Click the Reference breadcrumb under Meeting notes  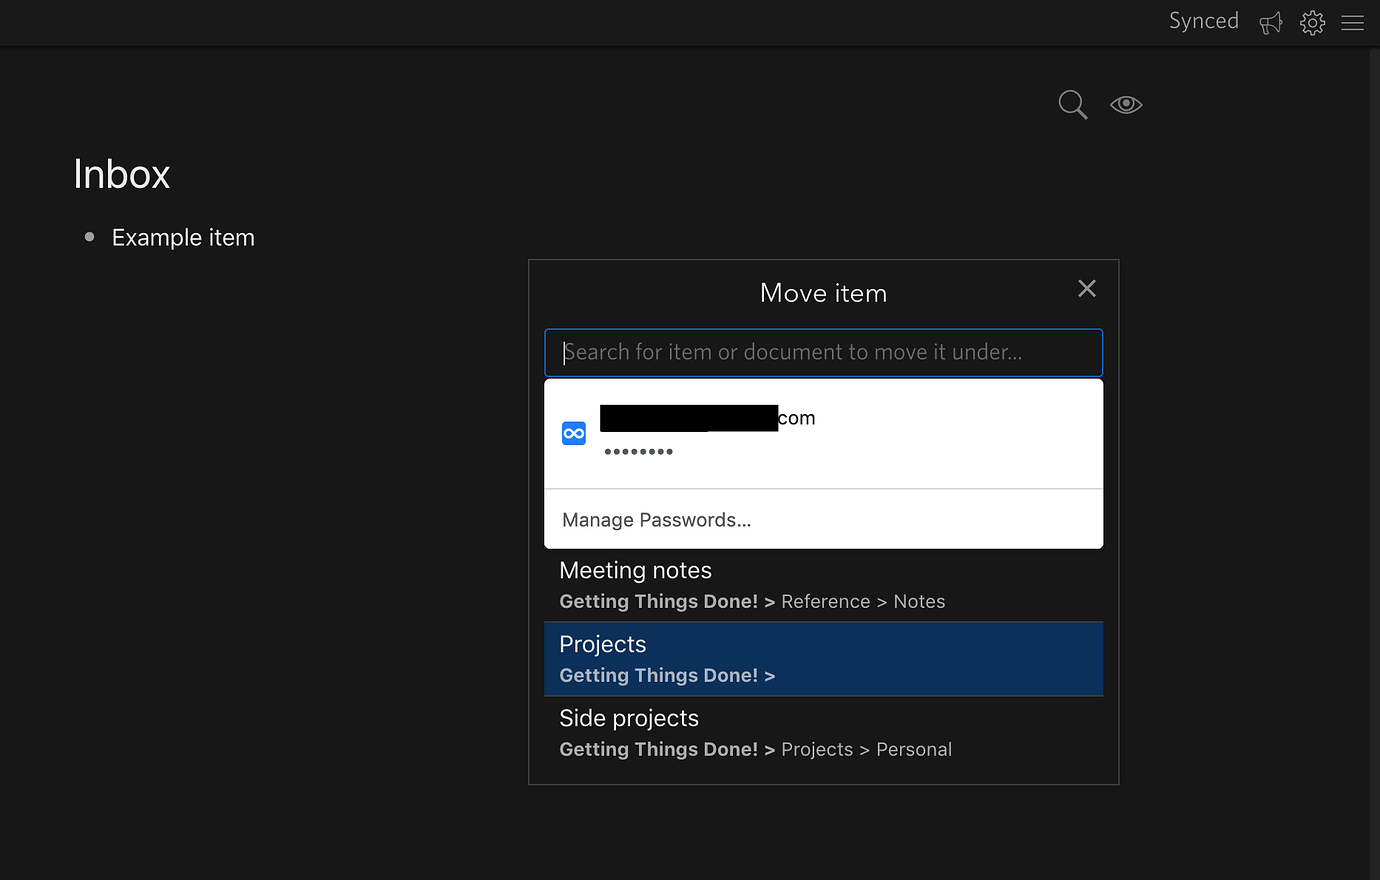click(x=825, y=601)
